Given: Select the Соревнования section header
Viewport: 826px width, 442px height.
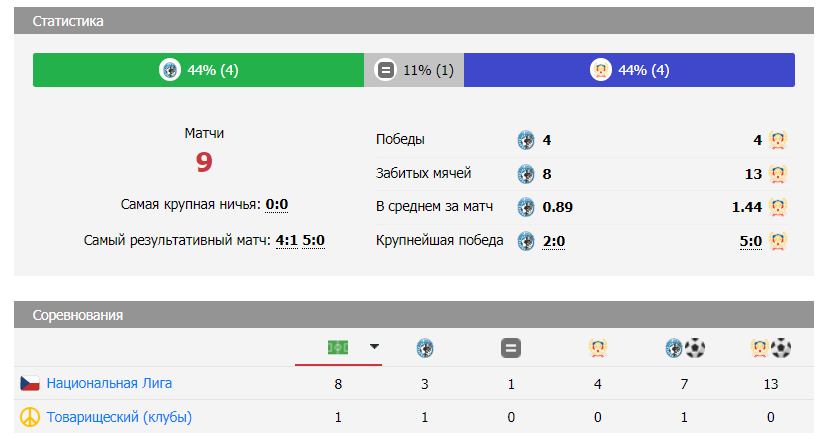Looking at the screenshot, I should point(78,315).
